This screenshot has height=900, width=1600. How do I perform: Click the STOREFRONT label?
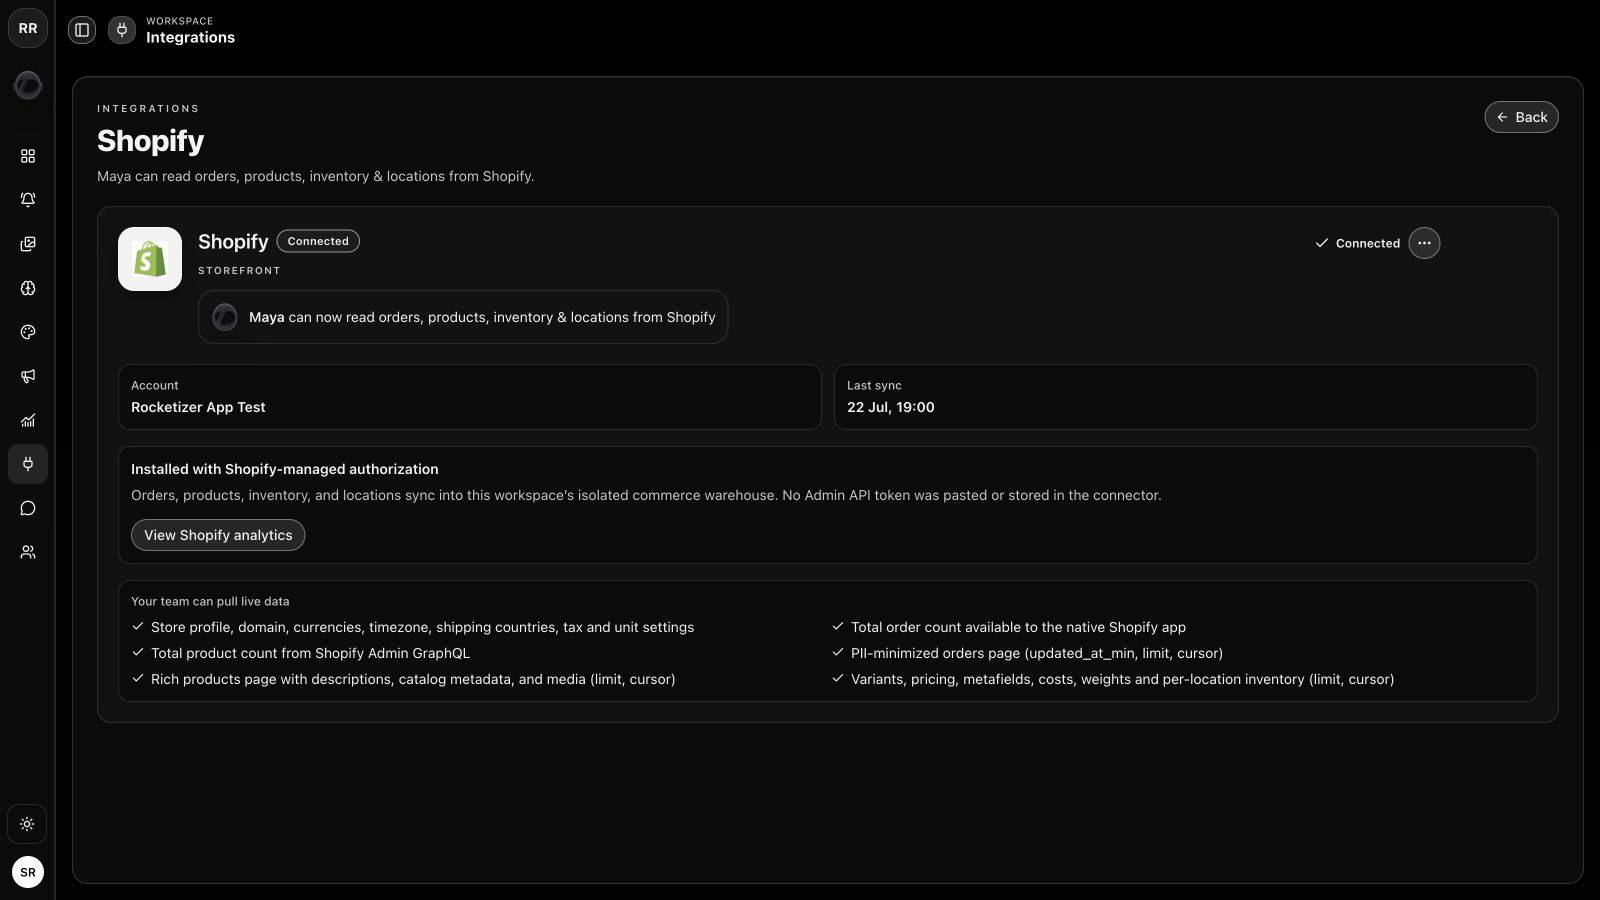click(x=239, y=271)
